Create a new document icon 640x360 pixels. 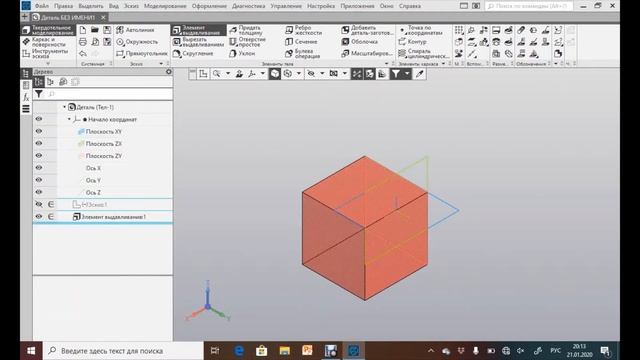pyautogui.click(x=83, y=30)
